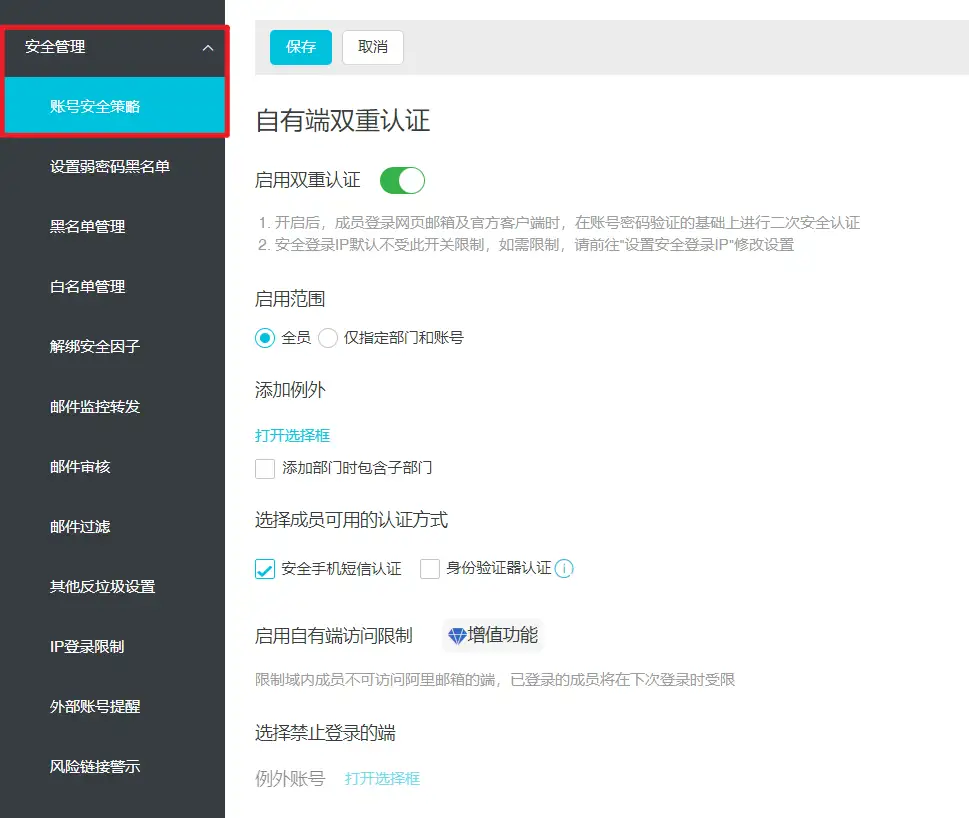
Task: Open 打开选择框 link under 添加例外
Action: (x=292, y=435)
